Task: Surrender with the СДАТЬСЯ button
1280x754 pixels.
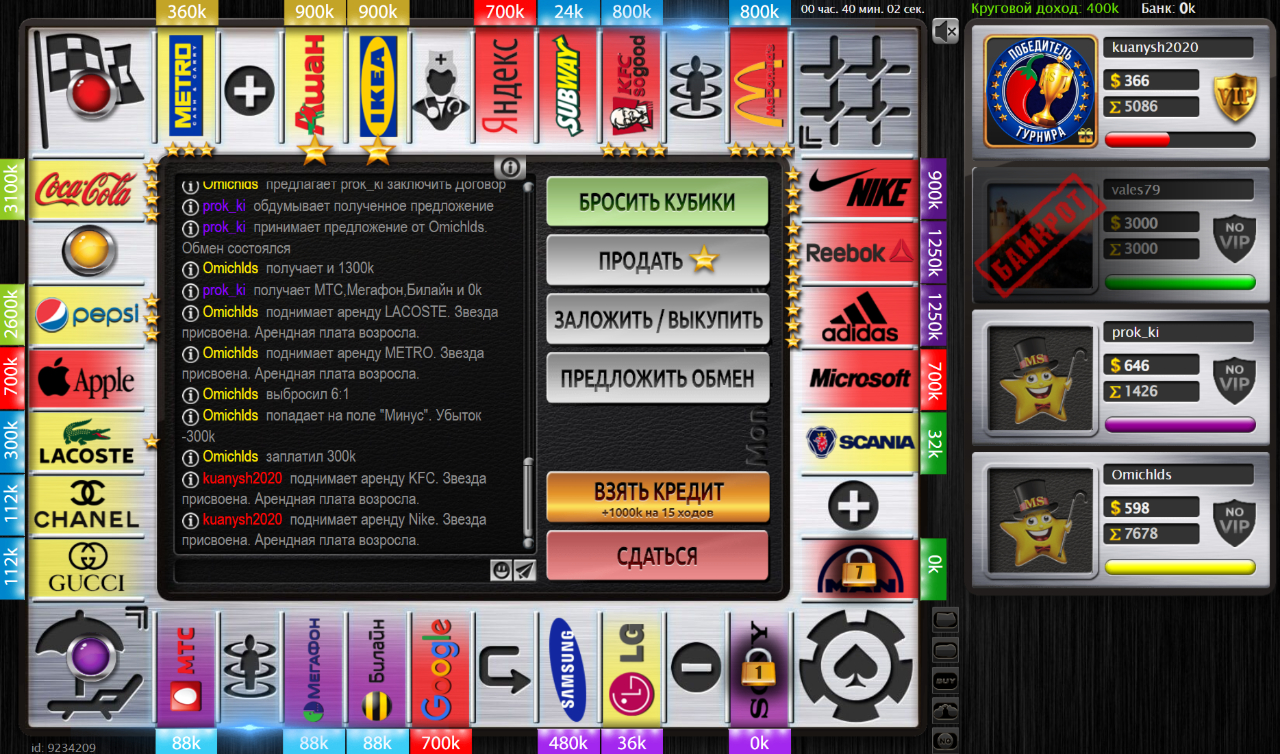Action: pos(657,556)
